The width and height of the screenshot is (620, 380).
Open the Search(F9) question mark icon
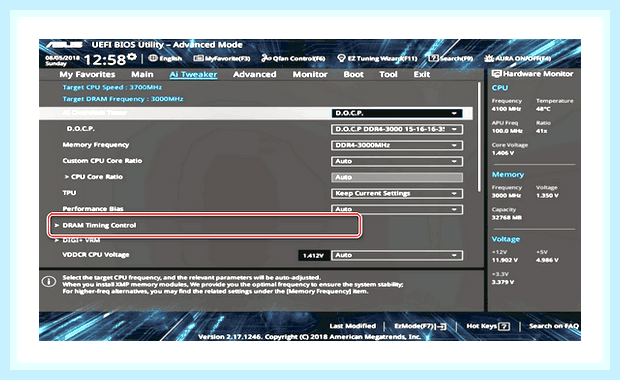coord(433,58)
